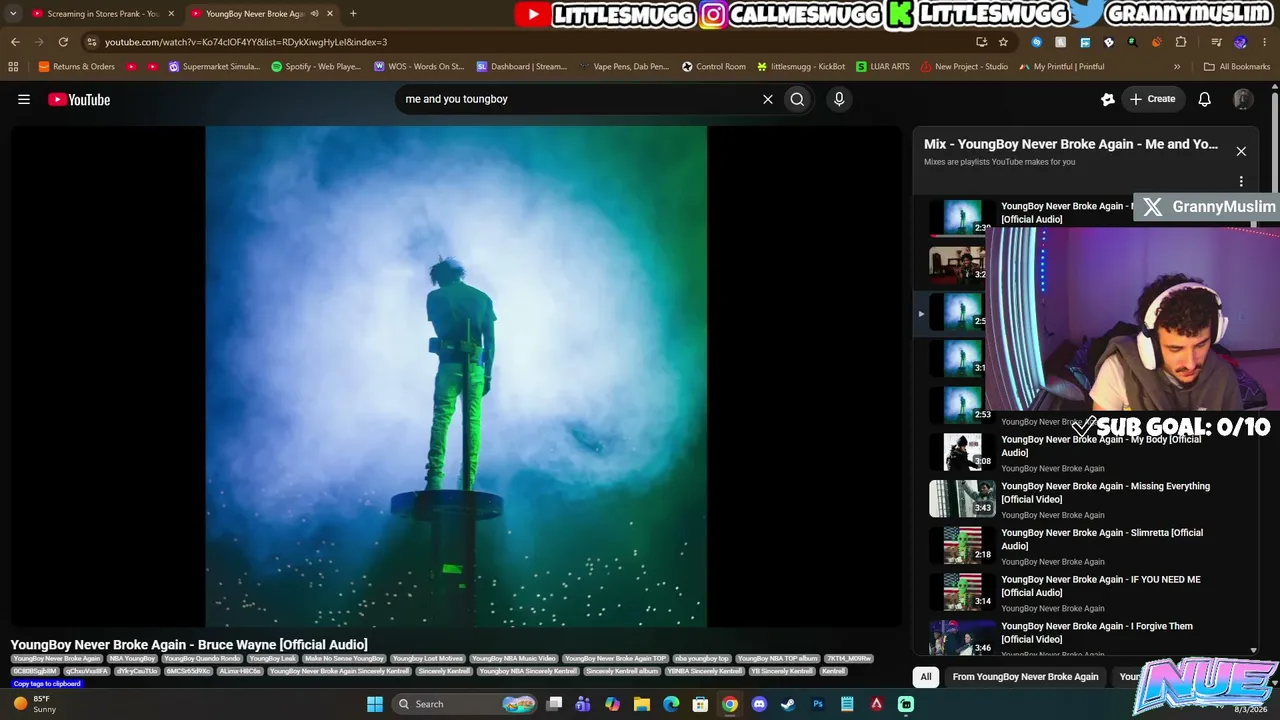Open Control Room bookmark
This screenshot has width=1280, height=720.
point(714,67)
